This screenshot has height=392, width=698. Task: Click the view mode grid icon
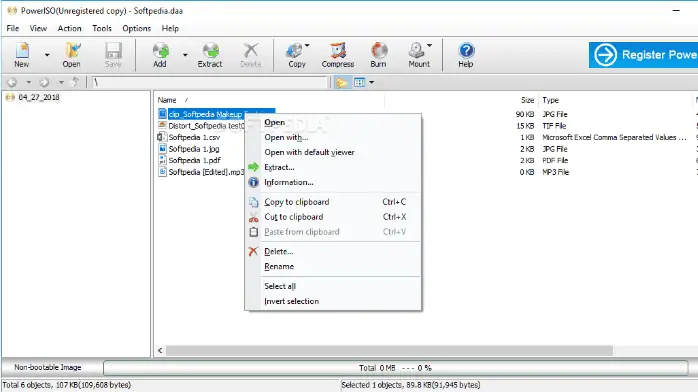pyautogui.click(x=359, y=82)
